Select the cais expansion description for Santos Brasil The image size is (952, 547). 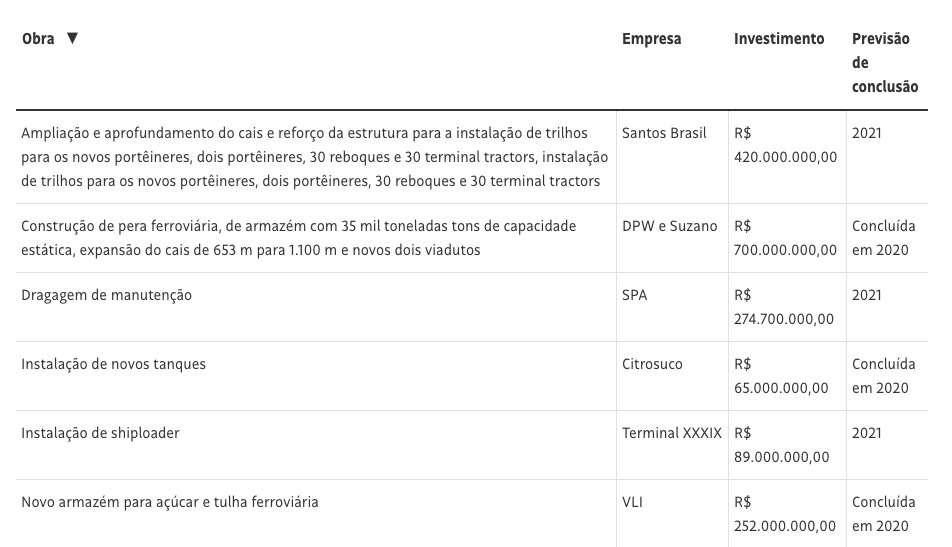(314, 157)
